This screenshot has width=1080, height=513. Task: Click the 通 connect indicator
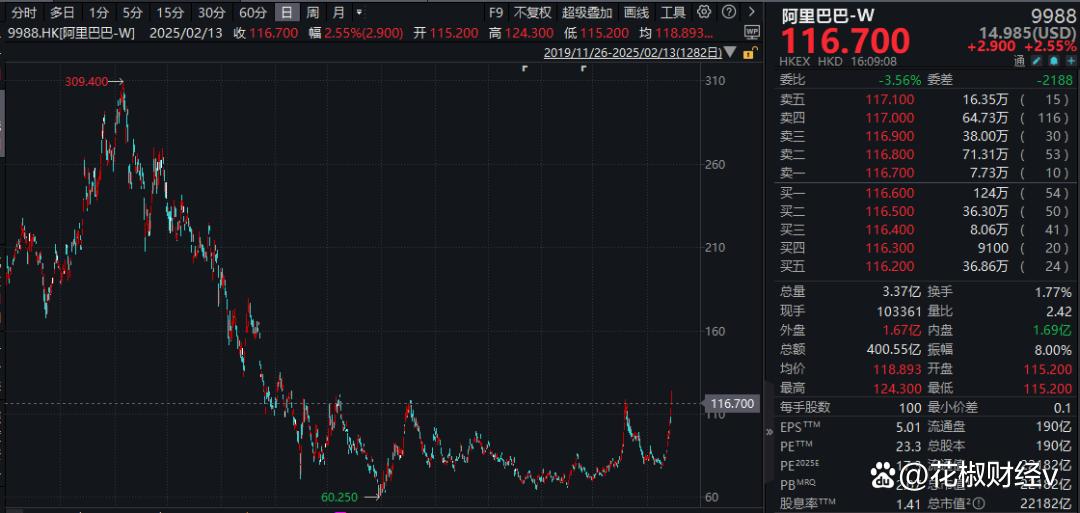tap(1019, 62)
